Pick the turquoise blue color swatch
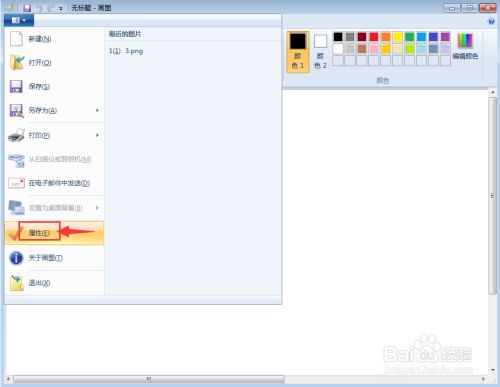 pyautogui.click(x=422, y=37)
